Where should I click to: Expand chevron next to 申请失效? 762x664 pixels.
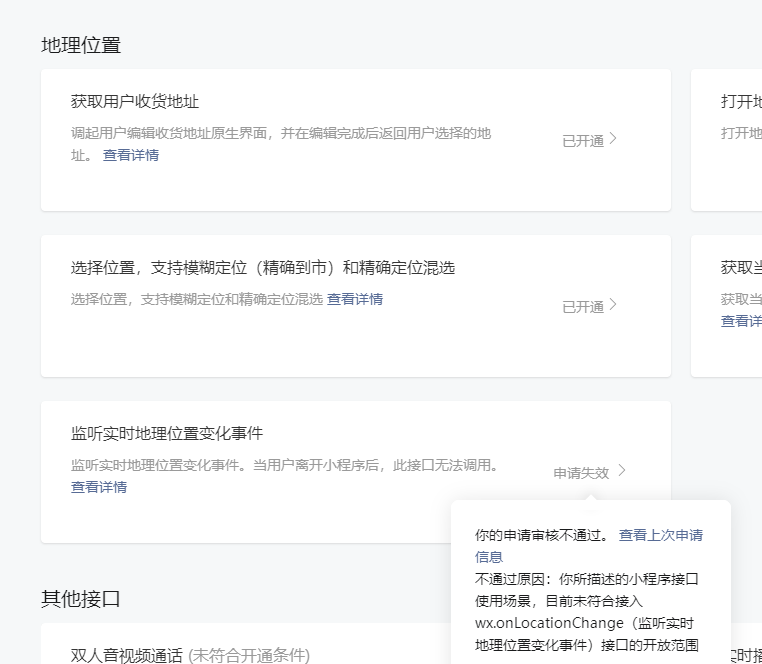[622, 471]
